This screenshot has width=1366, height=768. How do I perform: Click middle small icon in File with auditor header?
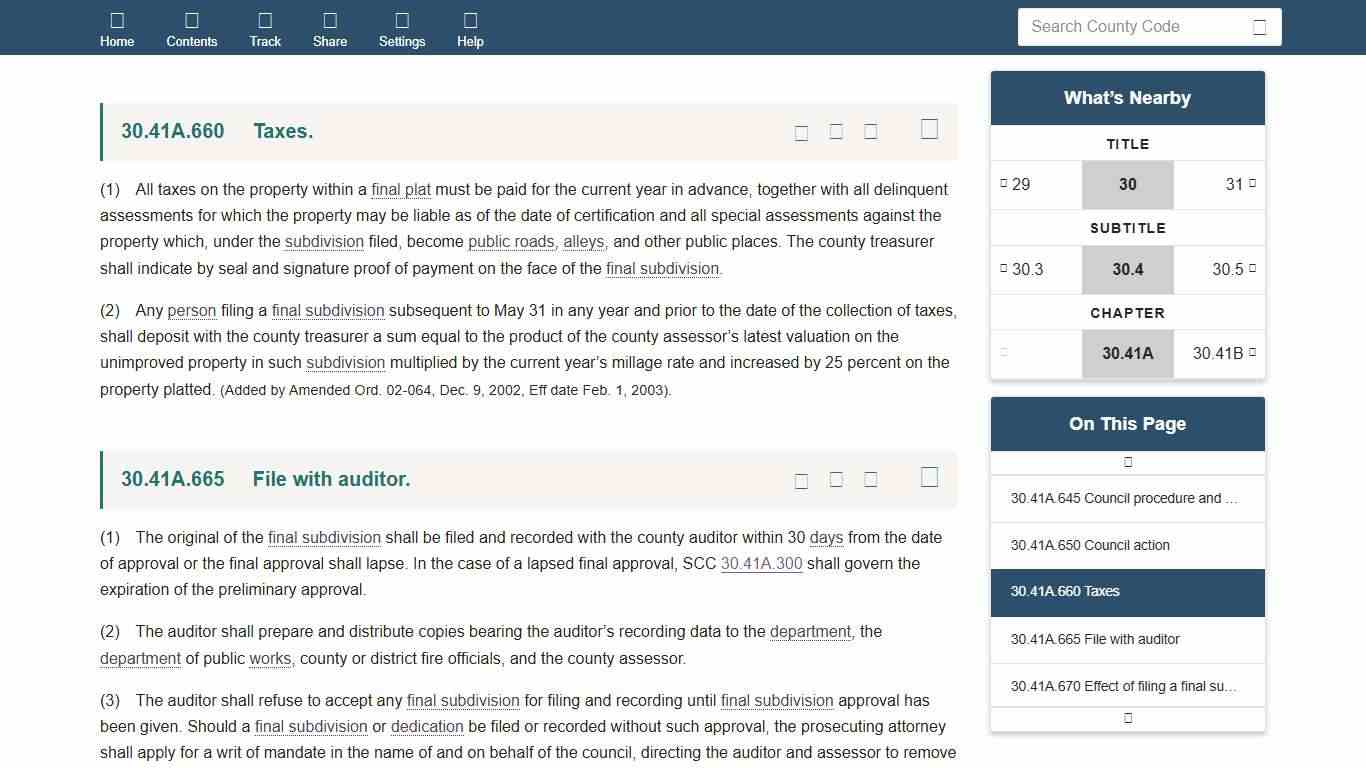coord(836,480)
